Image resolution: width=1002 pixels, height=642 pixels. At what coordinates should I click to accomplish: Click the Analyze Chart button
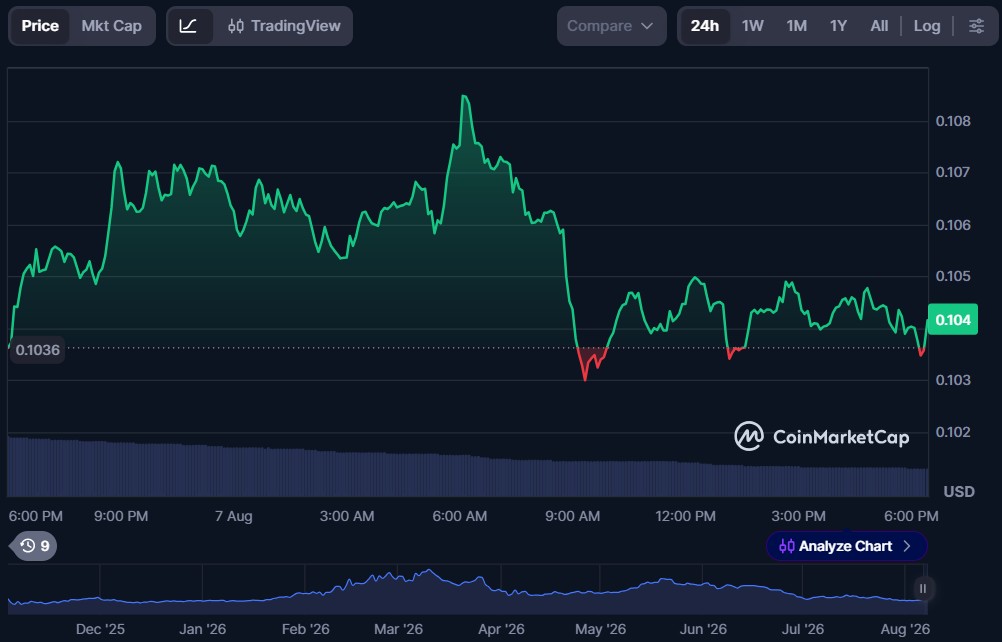846,546
